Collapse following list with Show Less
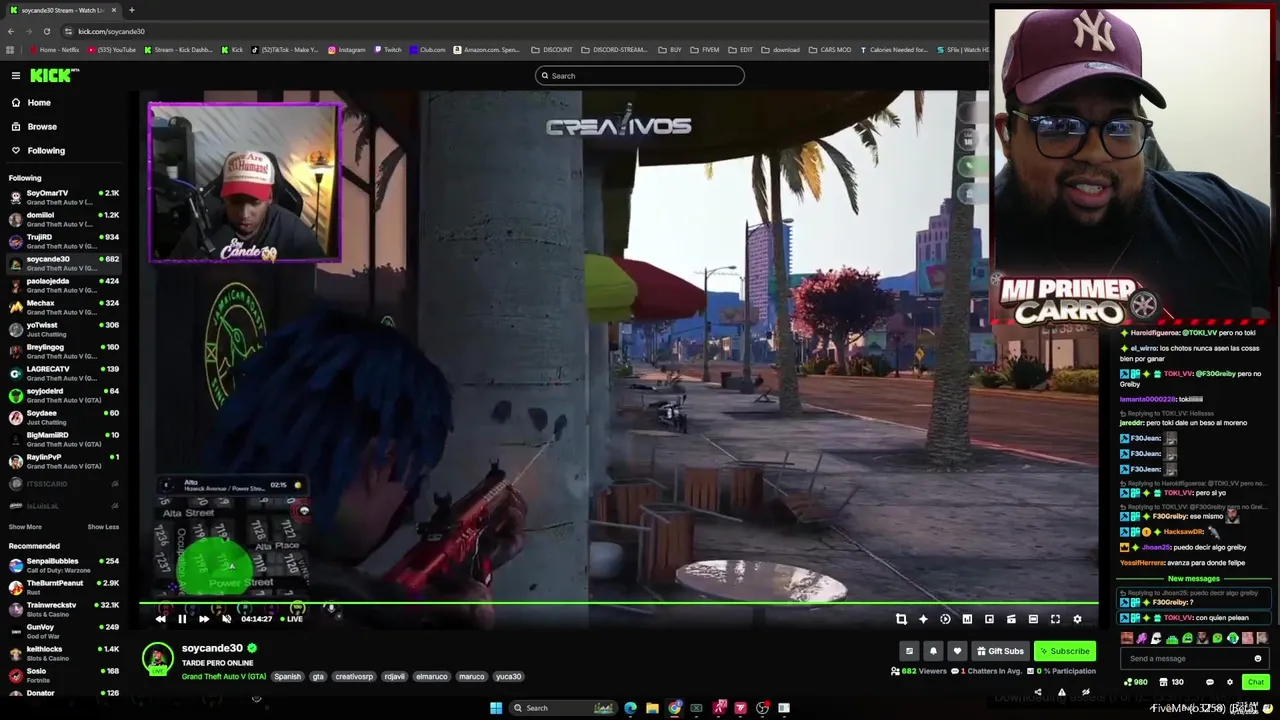The width and height of the screenshot is (1280, 720). pyautogui.click(x=103, y=527)
